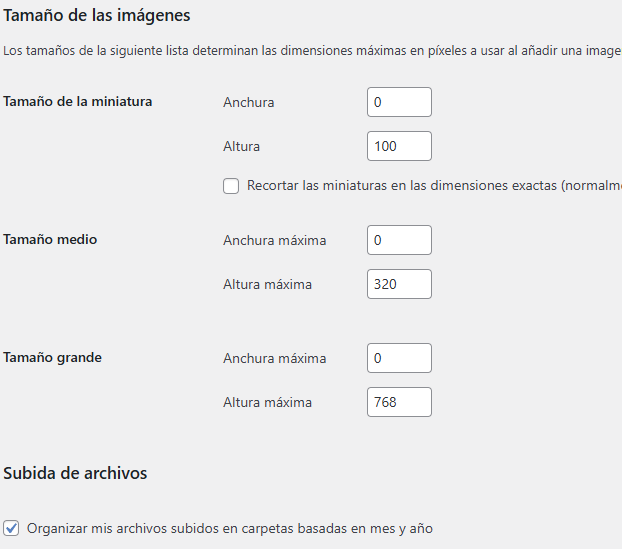The height and width of the screenshot is (549, 622).
Task: Click the thumbnail Altura field showing 100
Action: [399, 146]
